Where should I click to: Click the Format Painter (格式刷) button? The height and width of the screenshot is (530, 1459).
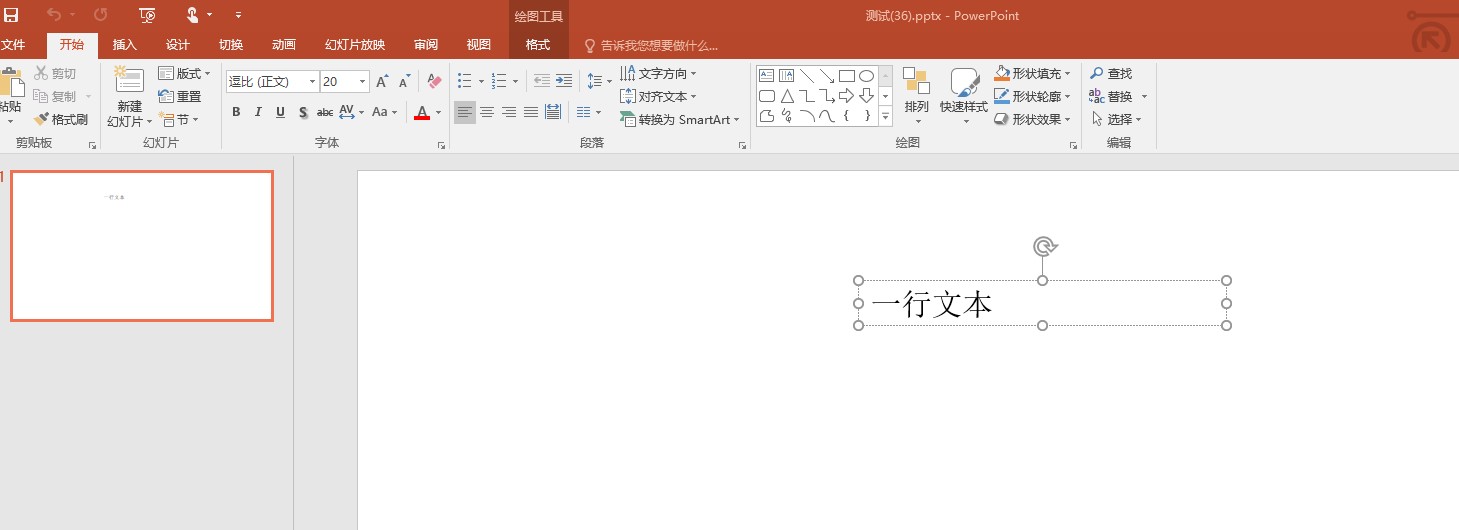[61, 119]
